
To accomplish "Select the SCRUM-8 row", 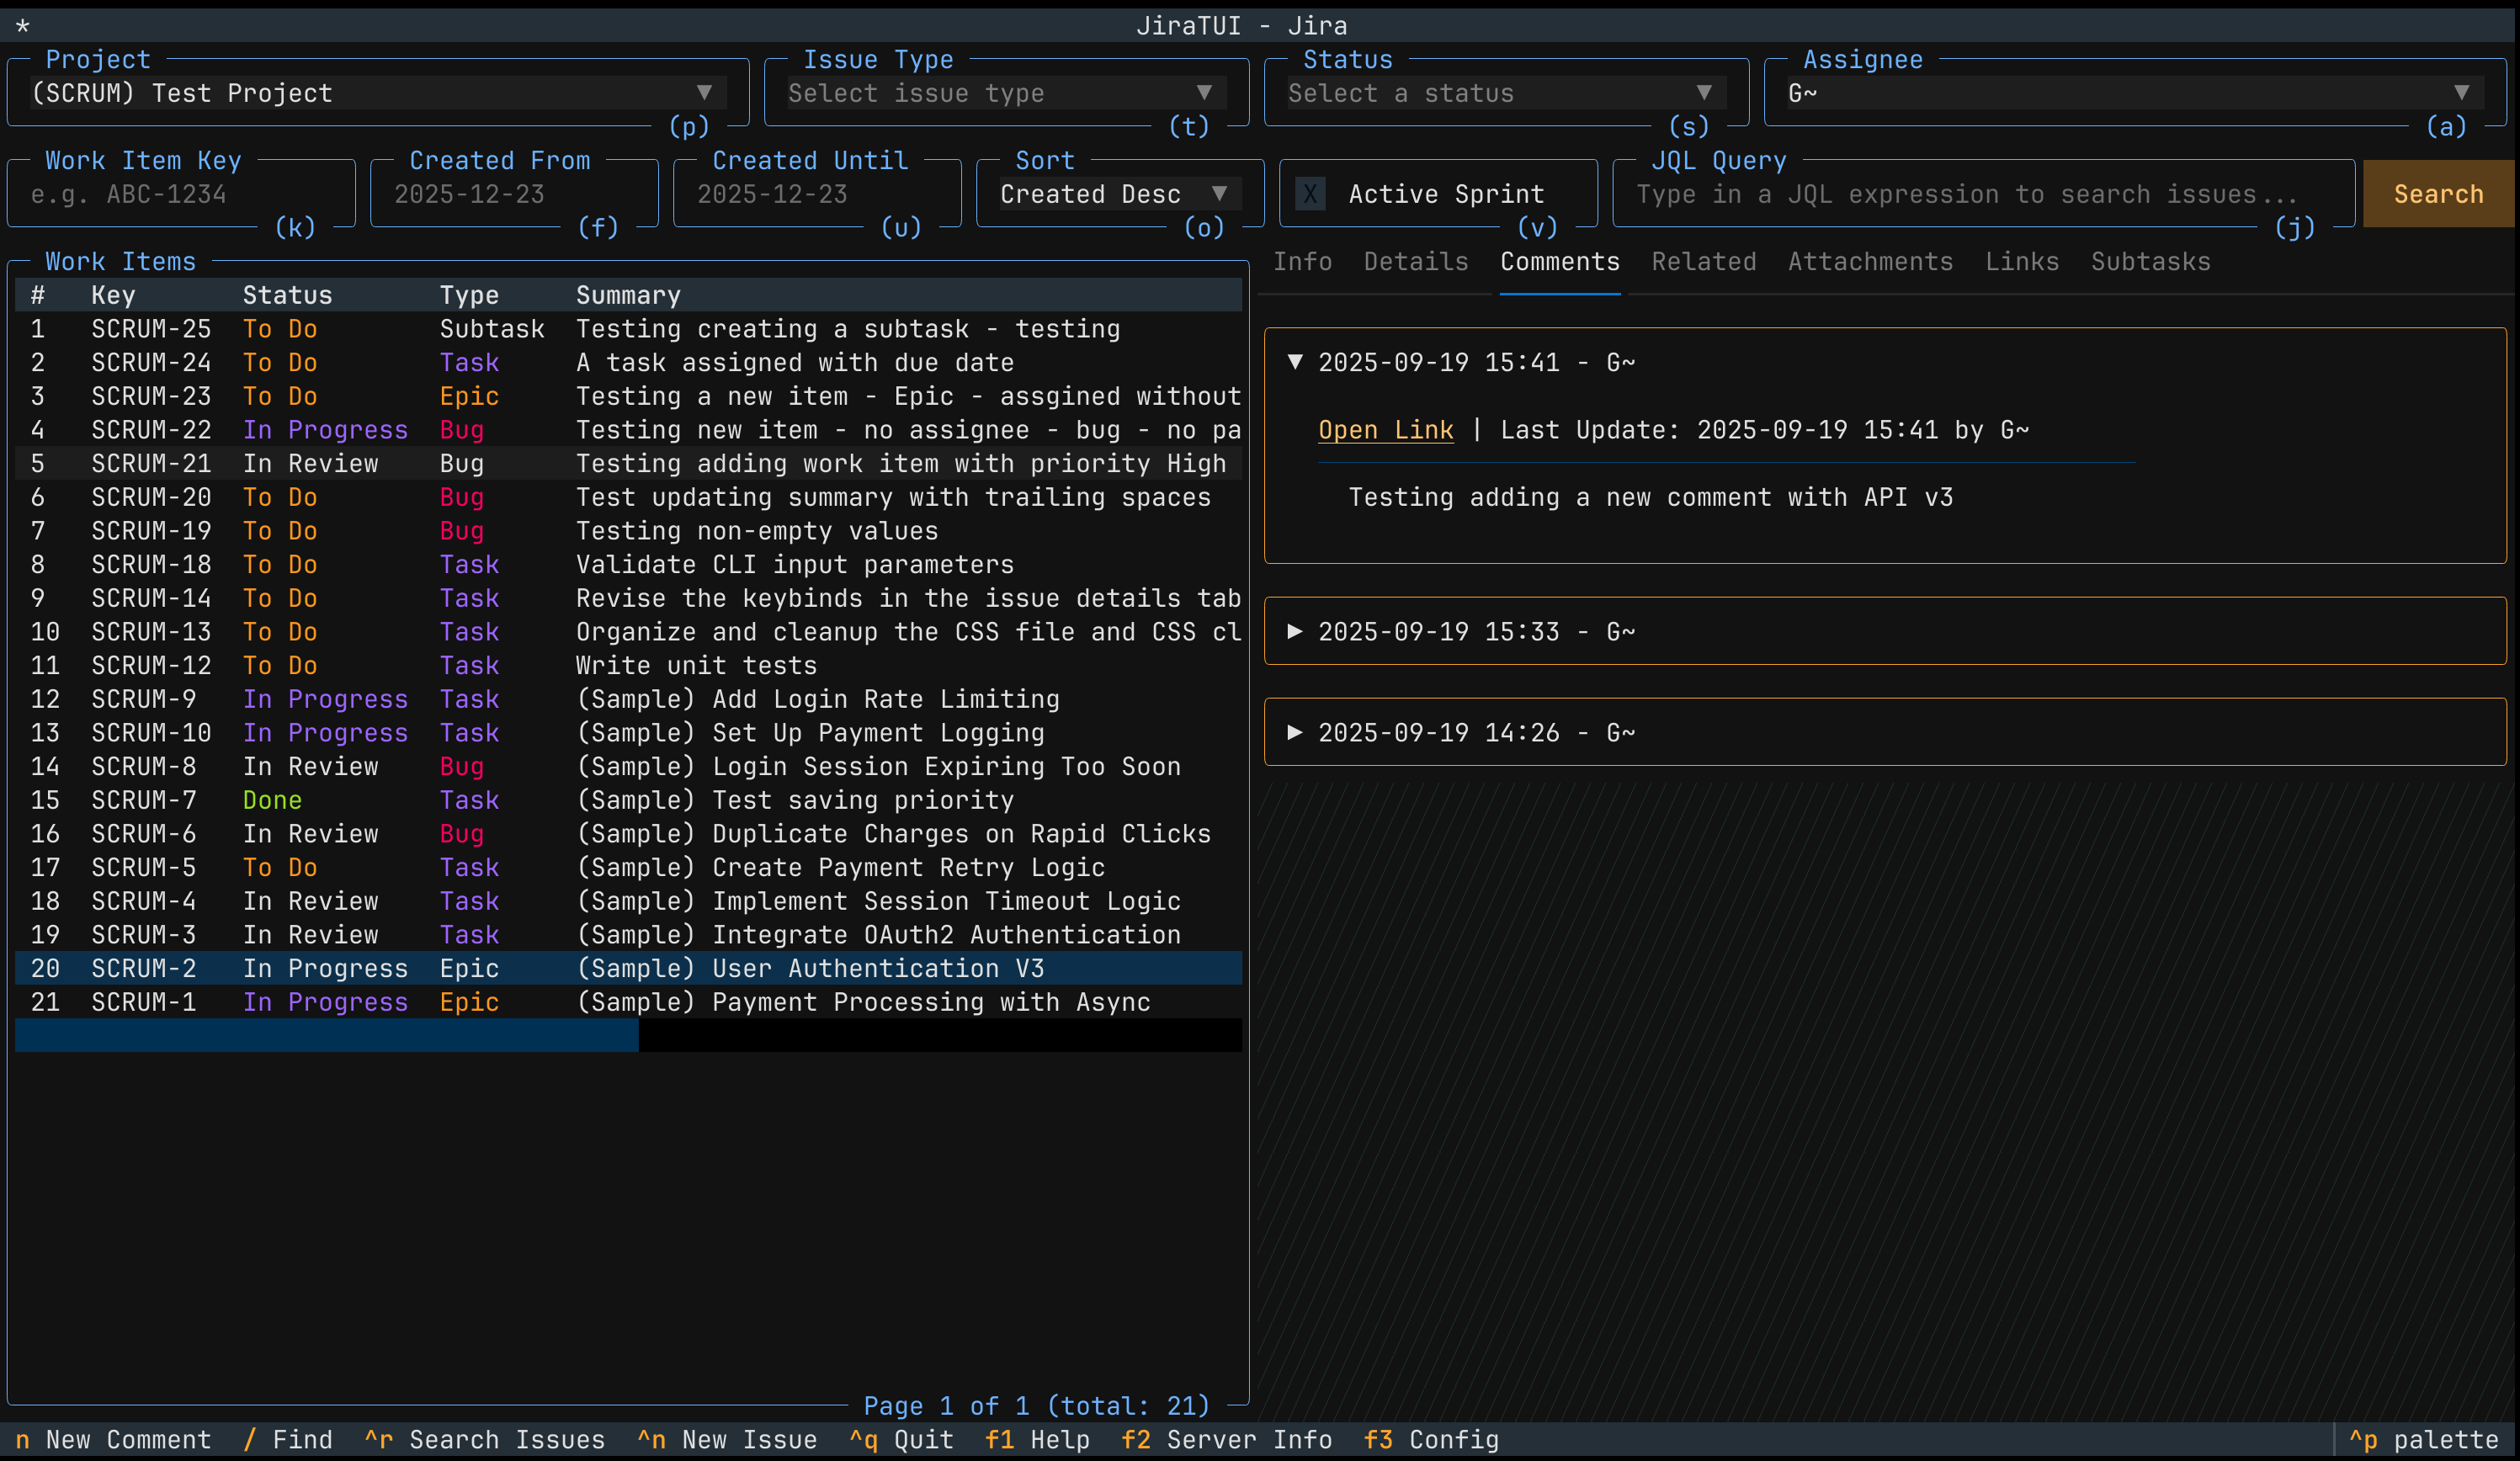I will pyautogui.click(x=628, y=766).
